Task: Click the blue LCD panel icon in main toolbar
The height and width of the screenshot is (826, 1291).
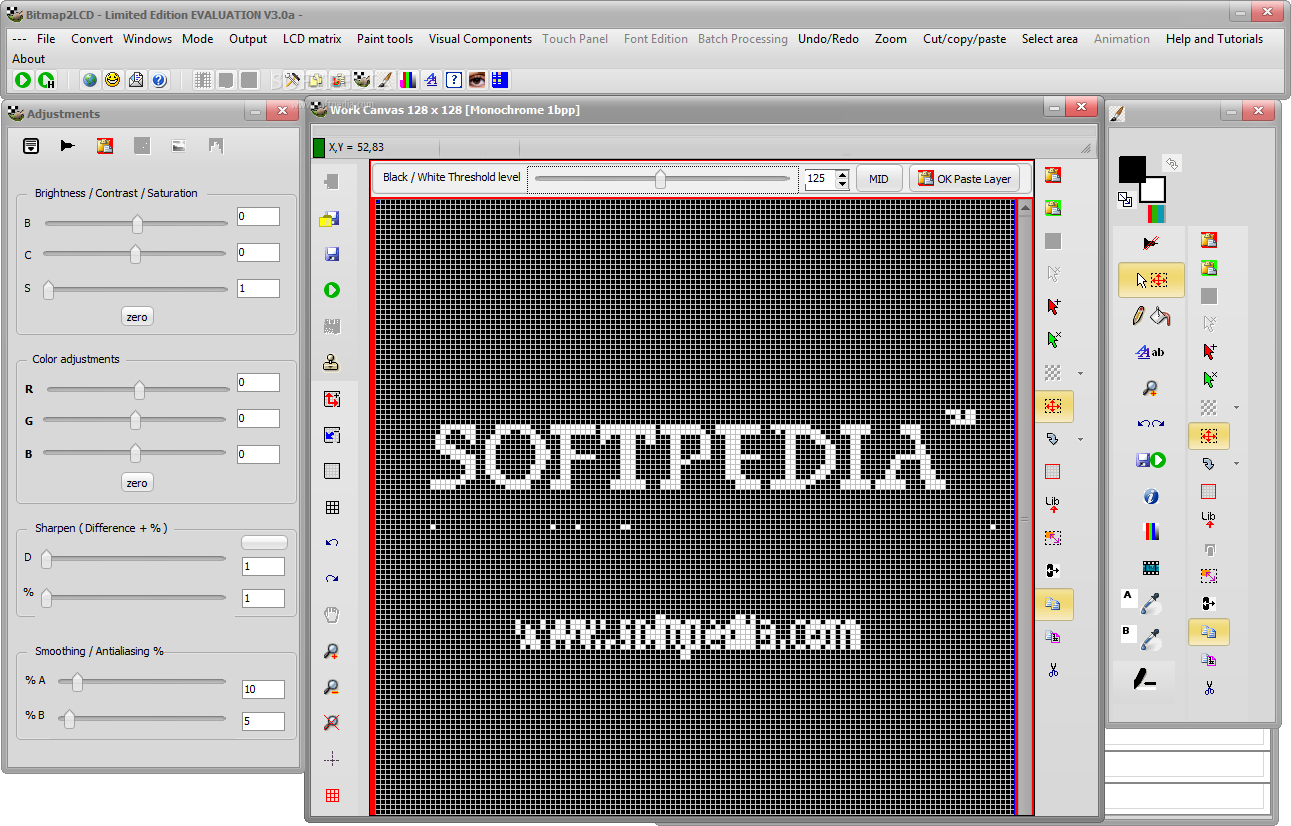Action: coord(500,80)
